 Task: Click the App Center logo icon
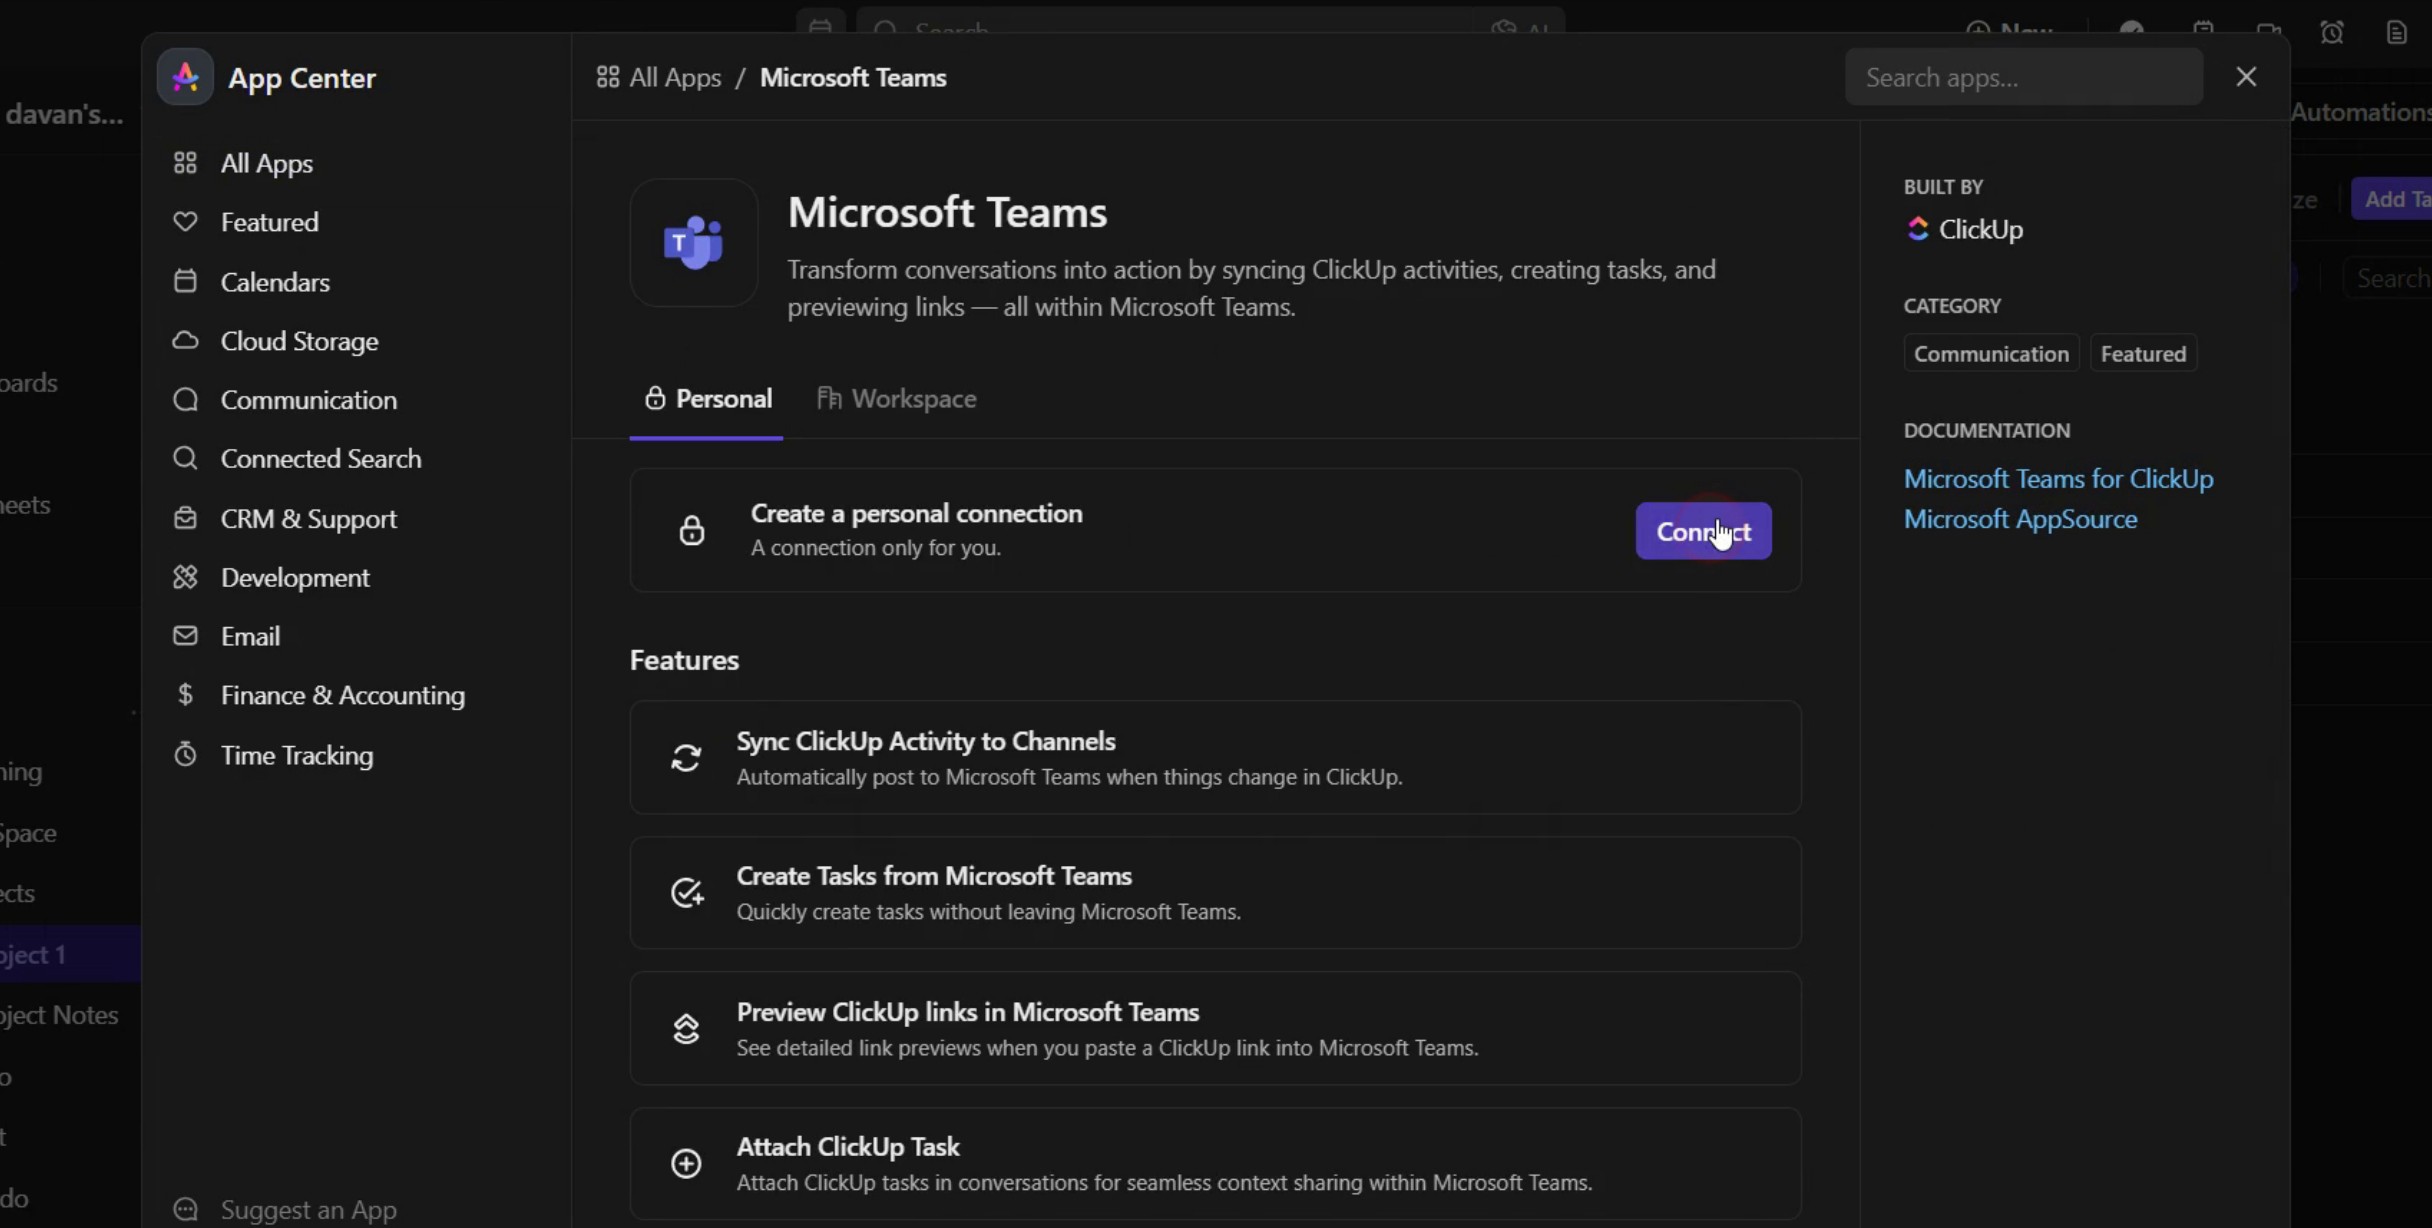(185, 77)
